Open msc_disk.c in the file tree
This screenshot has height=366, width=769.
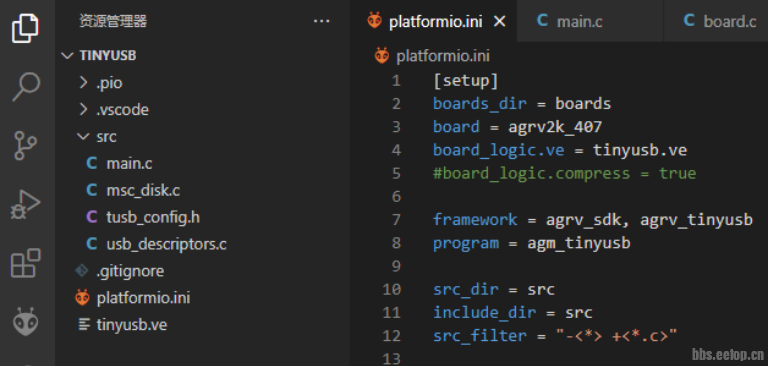click(x=143, y=190)
